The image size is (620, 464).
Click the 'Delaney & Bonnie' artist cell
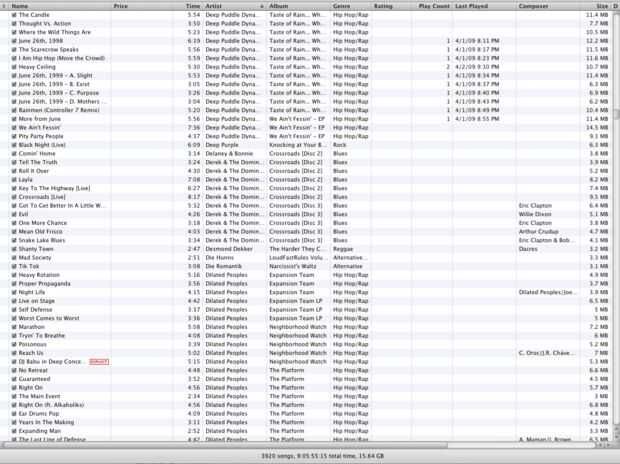click(x=229, y=154)
